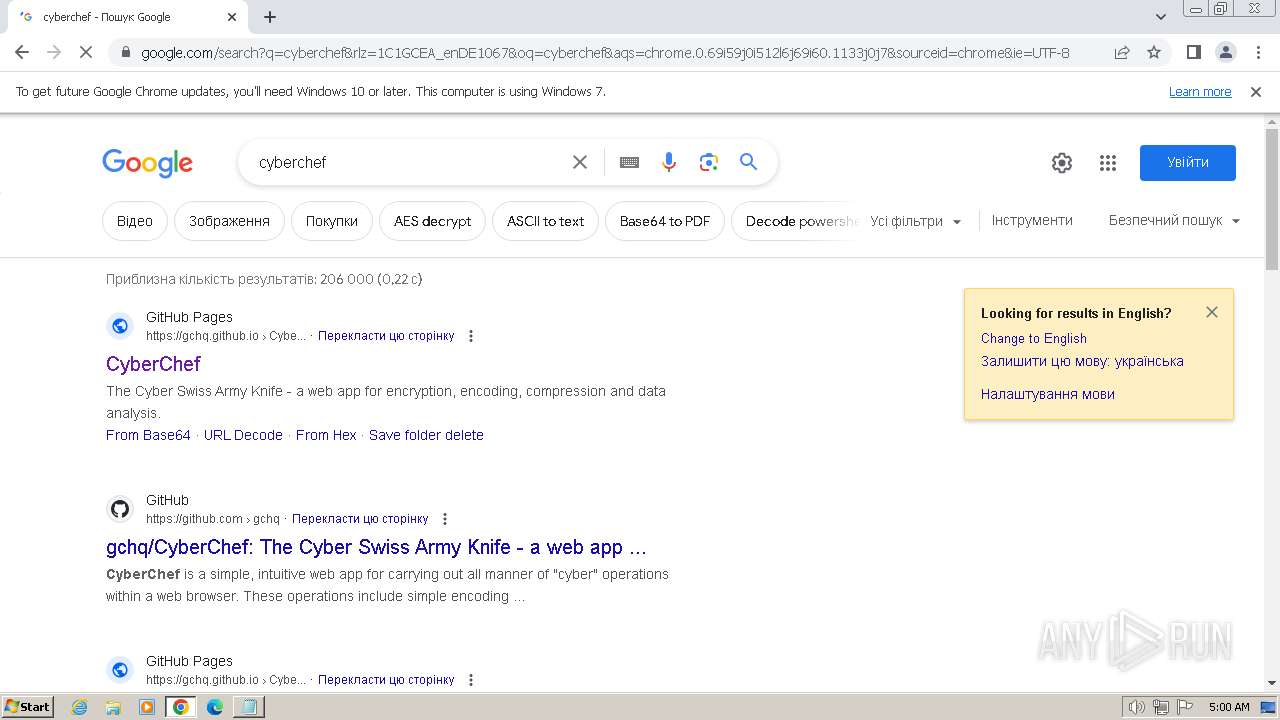Click result count text 'Приблизна кількість результатів'
The width and height of the screenshot is (1280, 720).
(x=264, y=279)
